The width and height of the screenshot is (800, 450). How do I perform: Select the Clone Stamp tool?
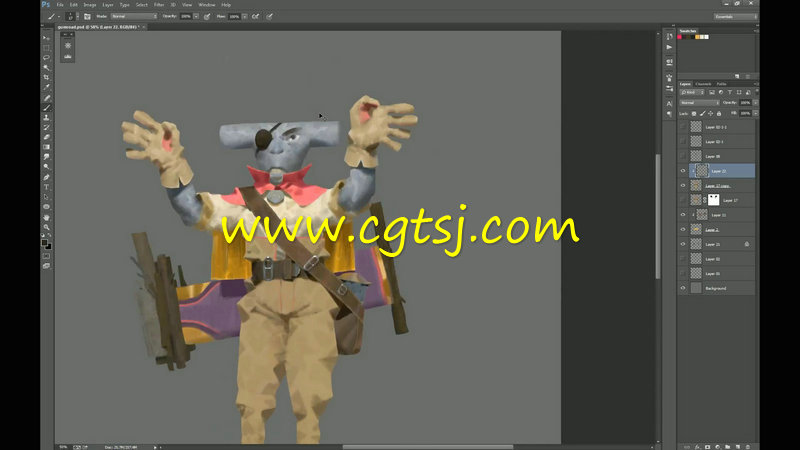coord(46,117)
